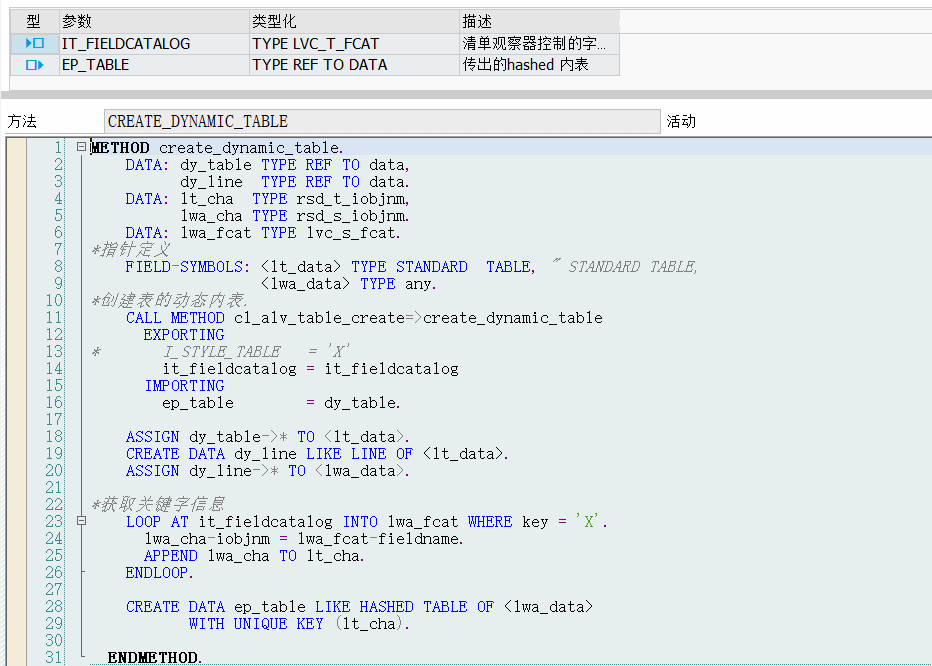Screen dimensions: 932x666
Task: Click the inline comment 'STANDARD TABLE,' on line 8
Action: [x=632, y=266]
